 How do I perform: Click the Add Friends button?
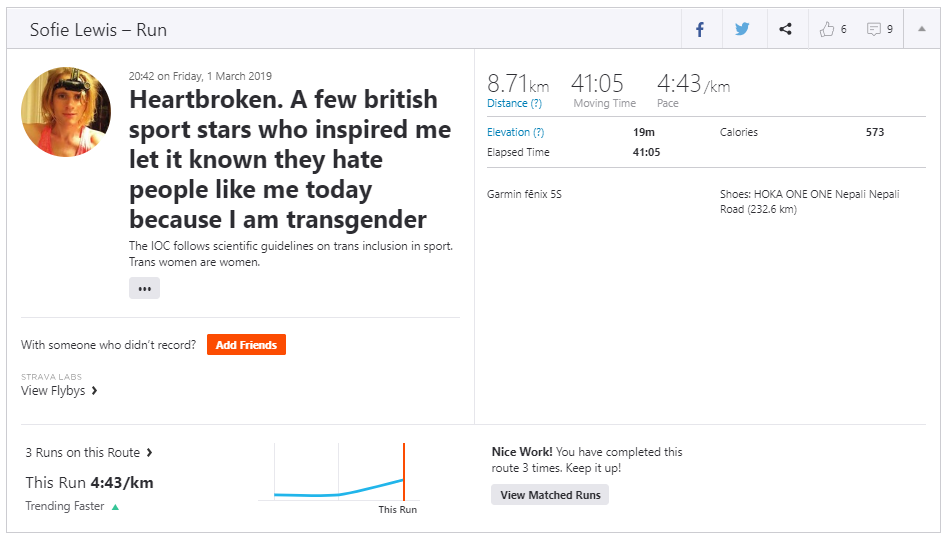[246, 345]
